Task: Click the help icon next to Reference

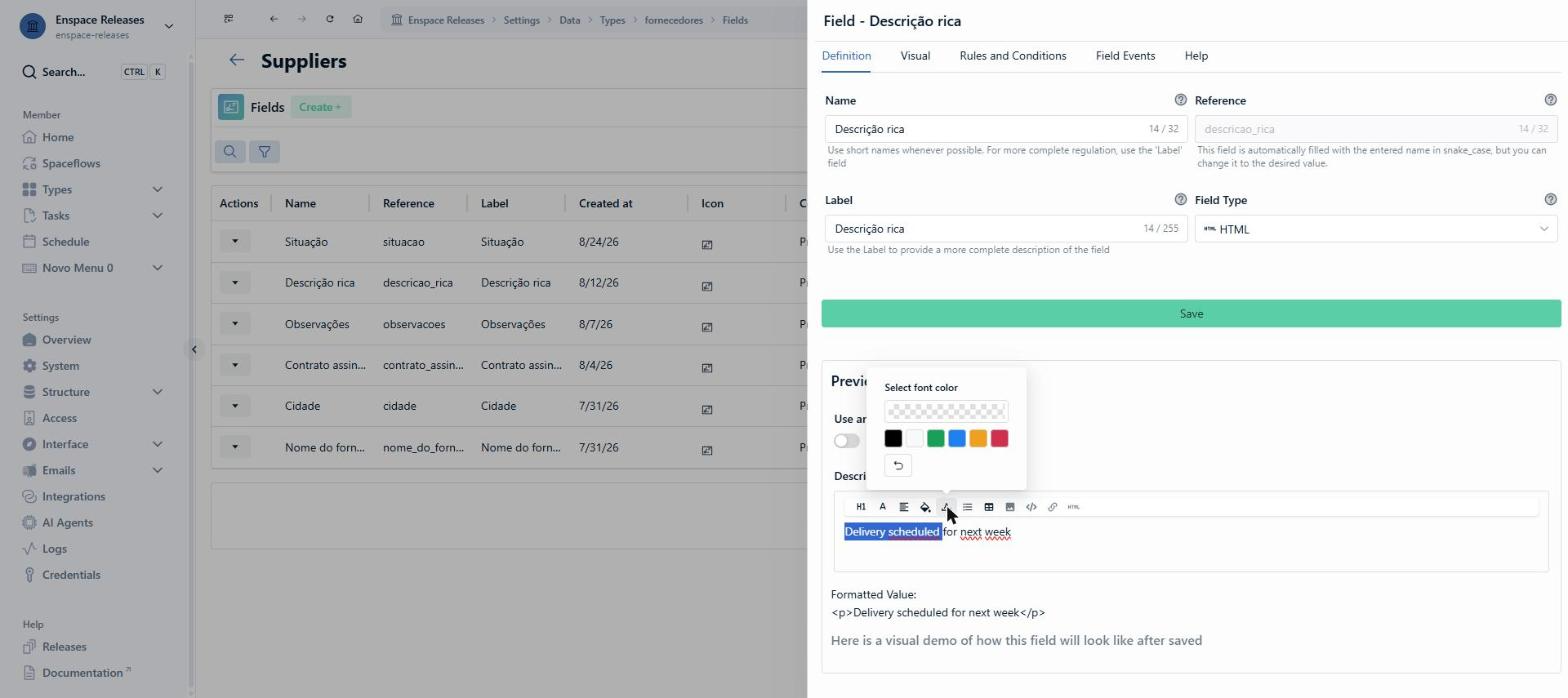Action: tap(1551, 100)
